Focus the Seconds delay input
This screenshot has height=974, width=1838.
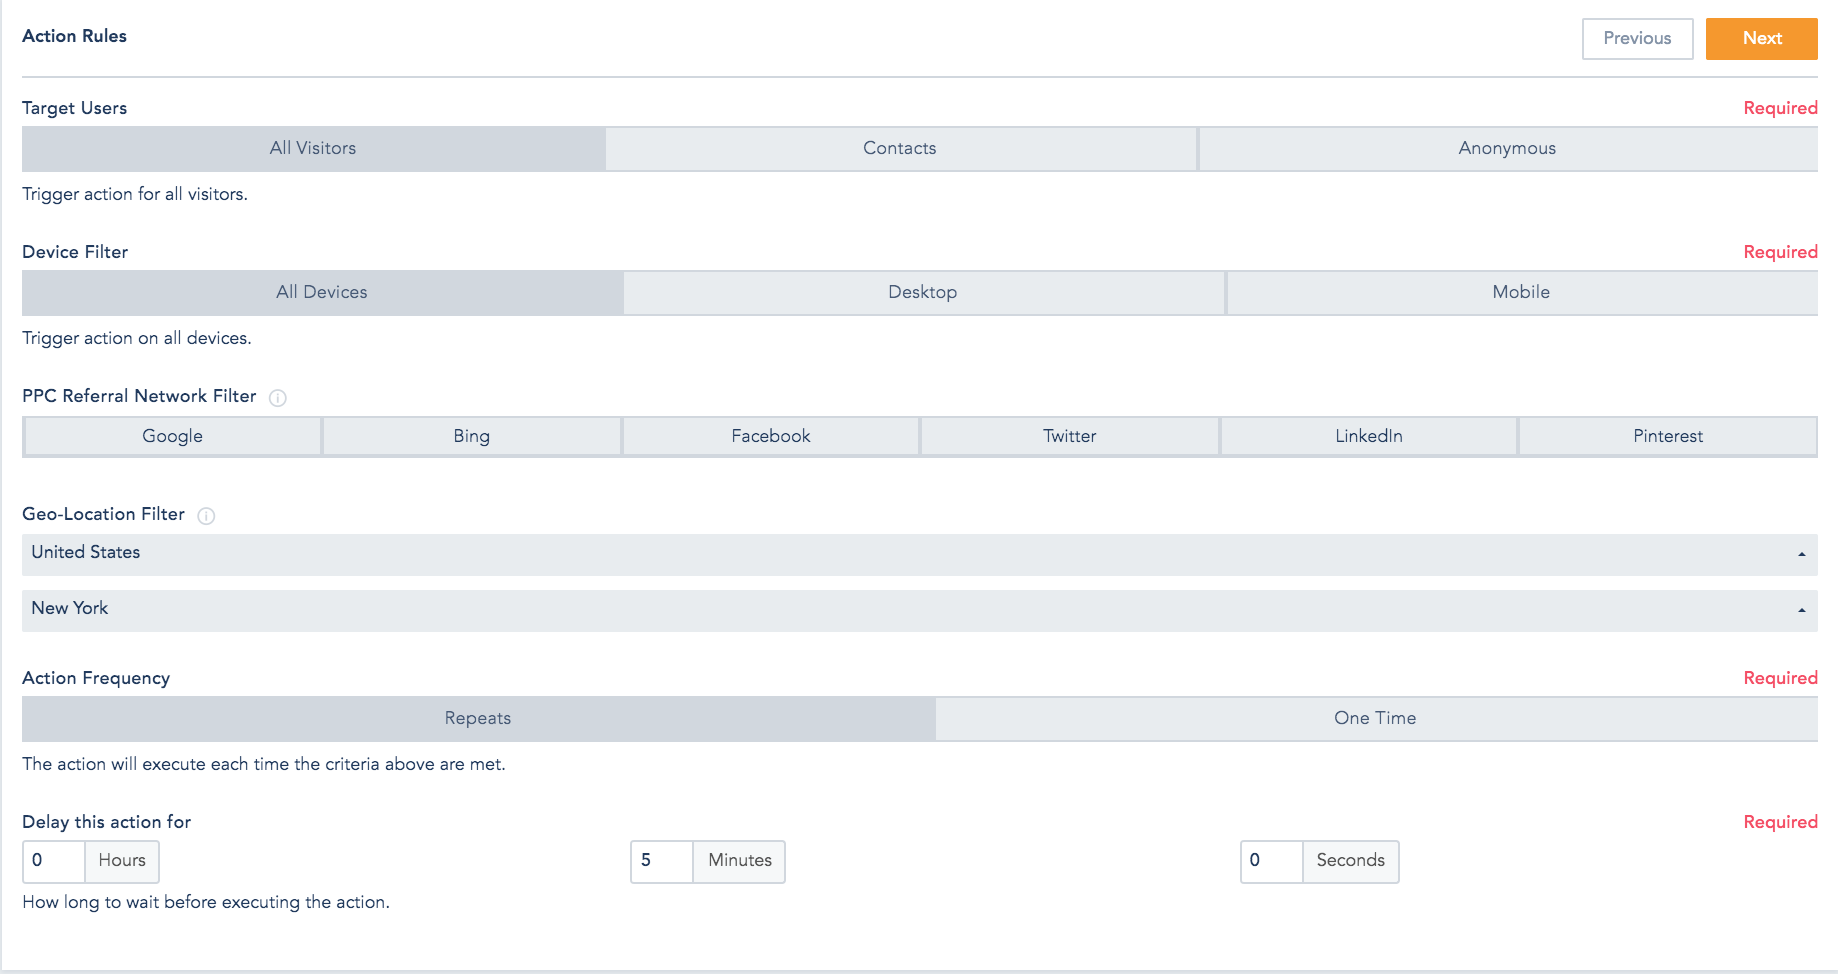pyautogui.click(x=1272, y=861)
